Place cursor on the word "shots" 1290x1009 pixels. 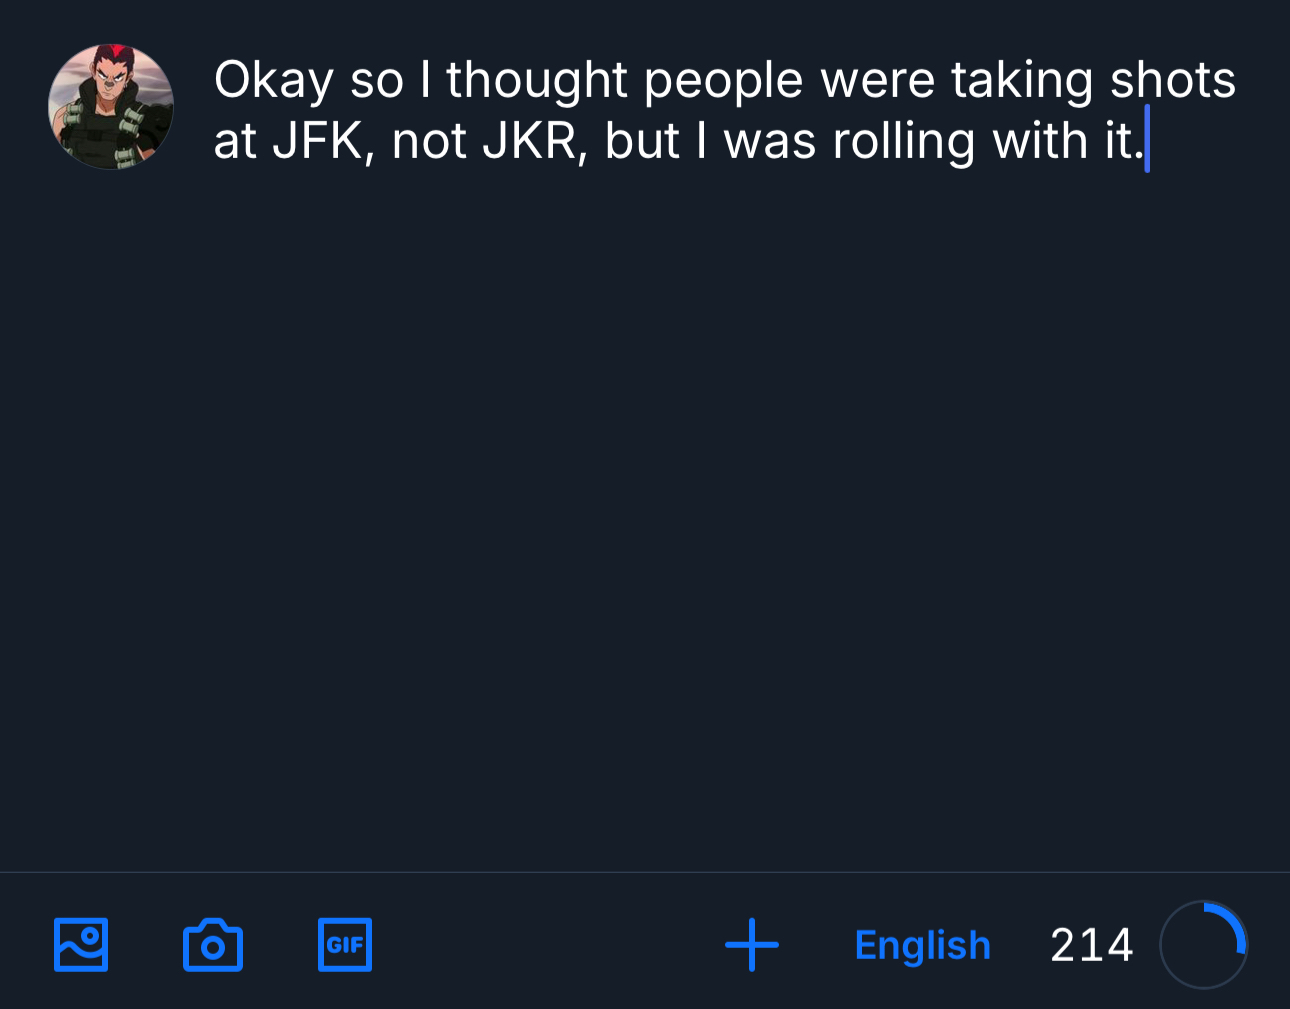click(1173, 81)
